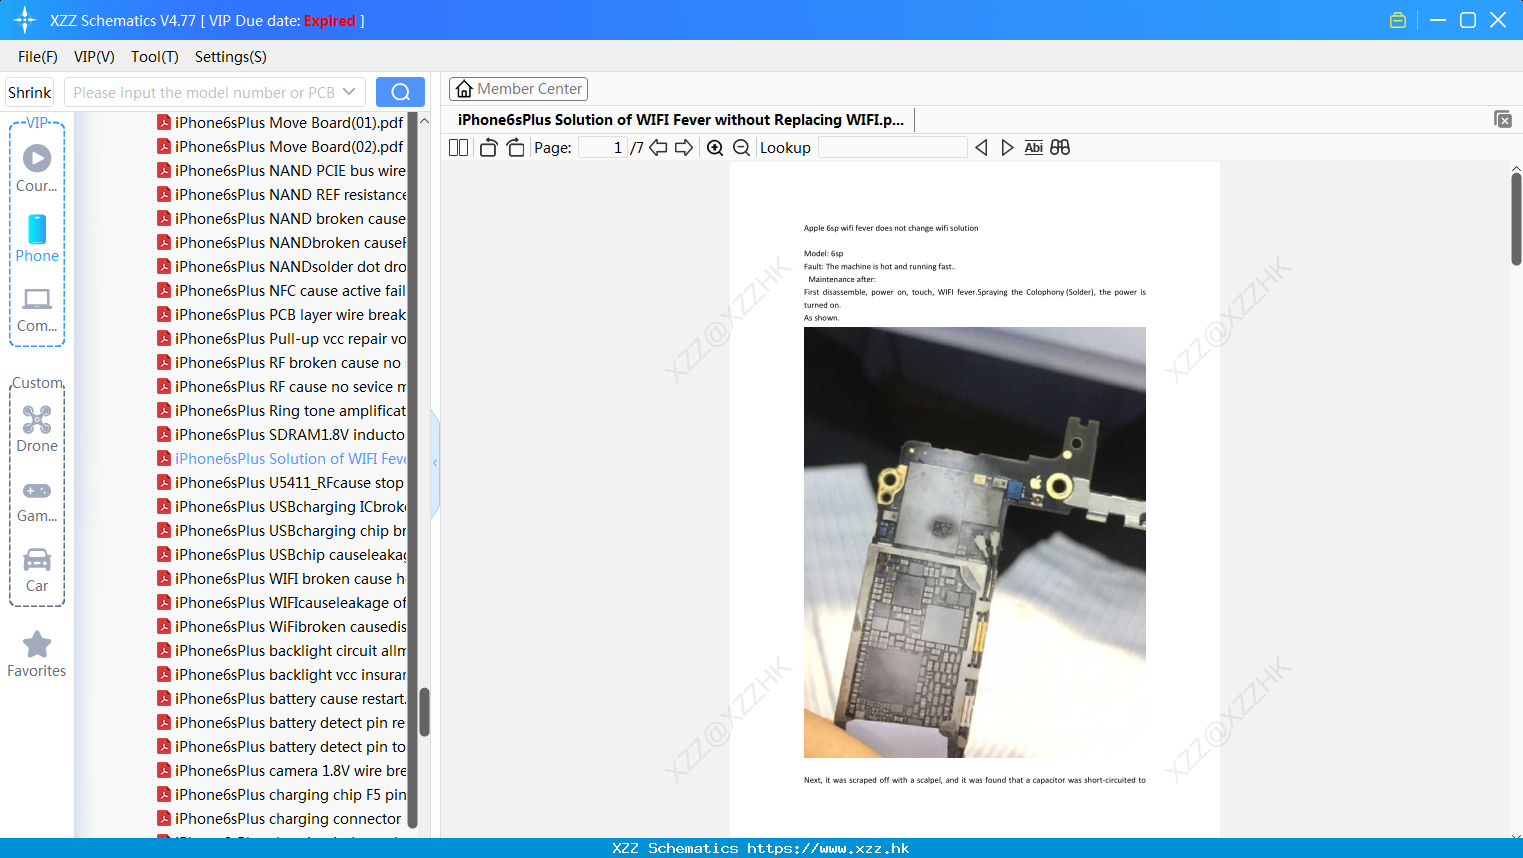Image resolution: width=1523 pixels, height=858 pixels.
Task: Open iPhone6sPlus Pull-up vcc repair file
Action: 281,339
